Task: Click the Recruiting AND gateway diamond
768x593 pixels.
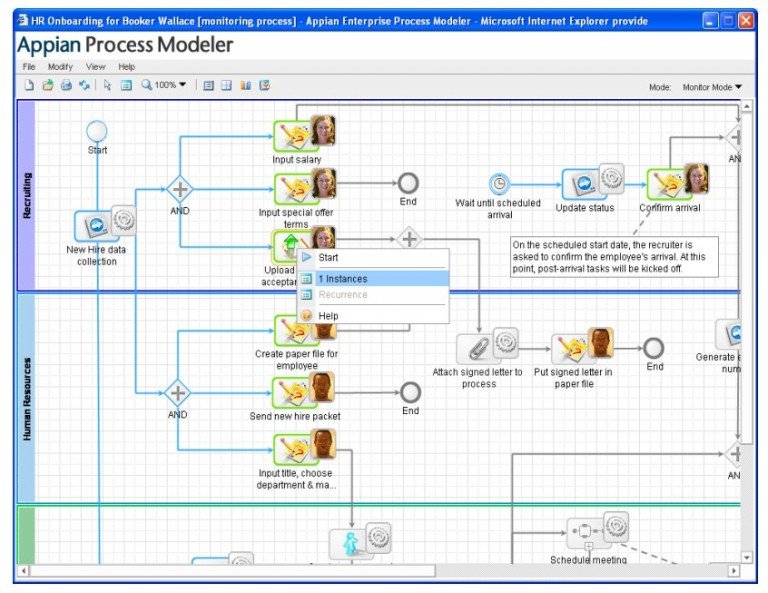Action: click(180, 189)
